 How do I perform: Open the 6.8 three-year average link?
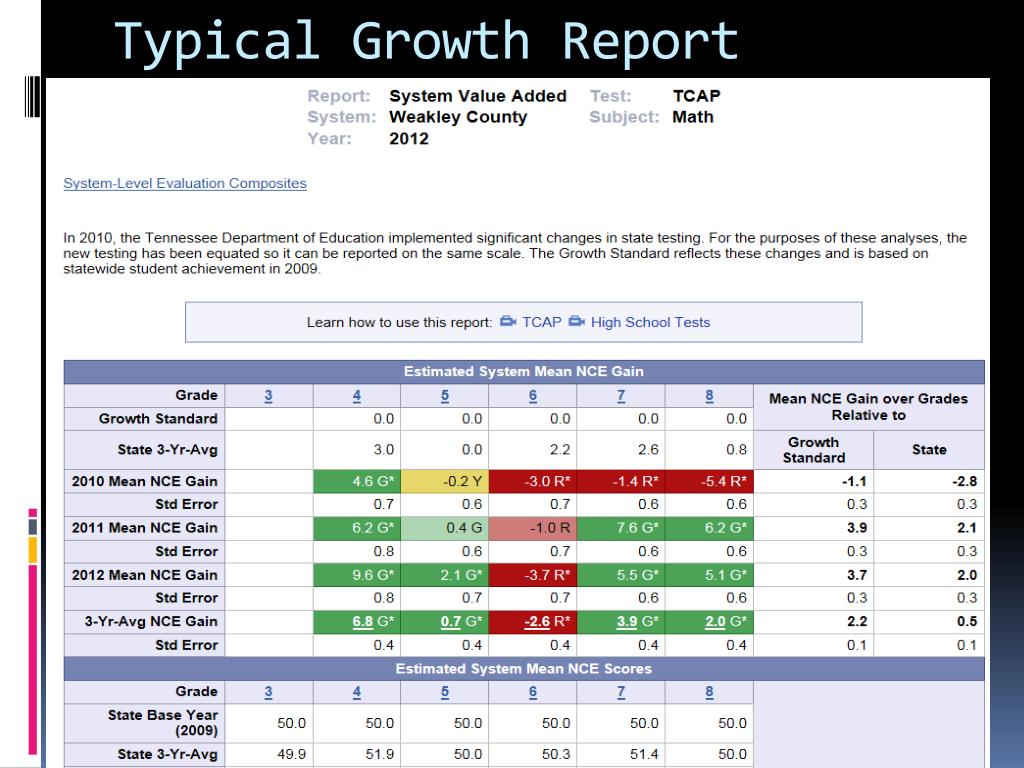click(x=362, y=622)
